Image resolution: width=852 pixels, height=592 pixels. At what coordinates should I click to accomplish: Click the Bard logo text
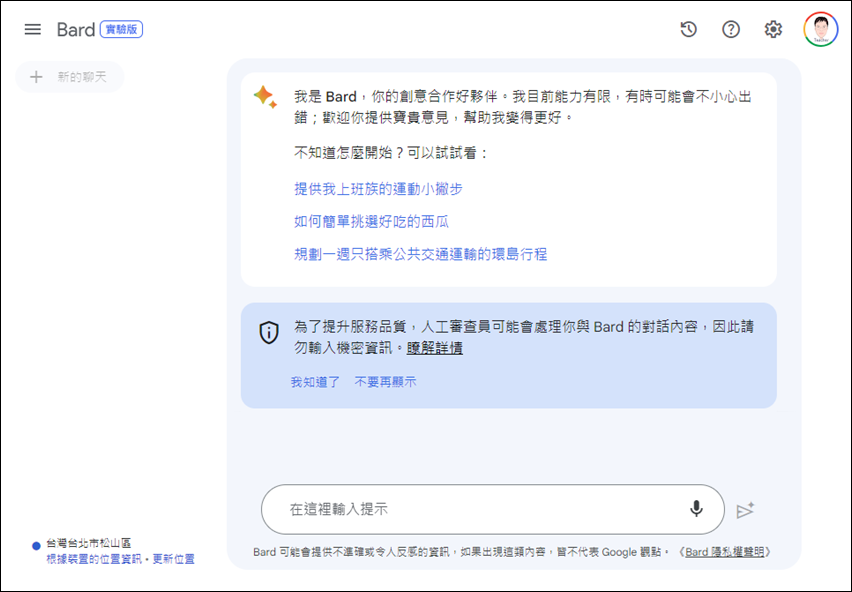pos(76,29)
